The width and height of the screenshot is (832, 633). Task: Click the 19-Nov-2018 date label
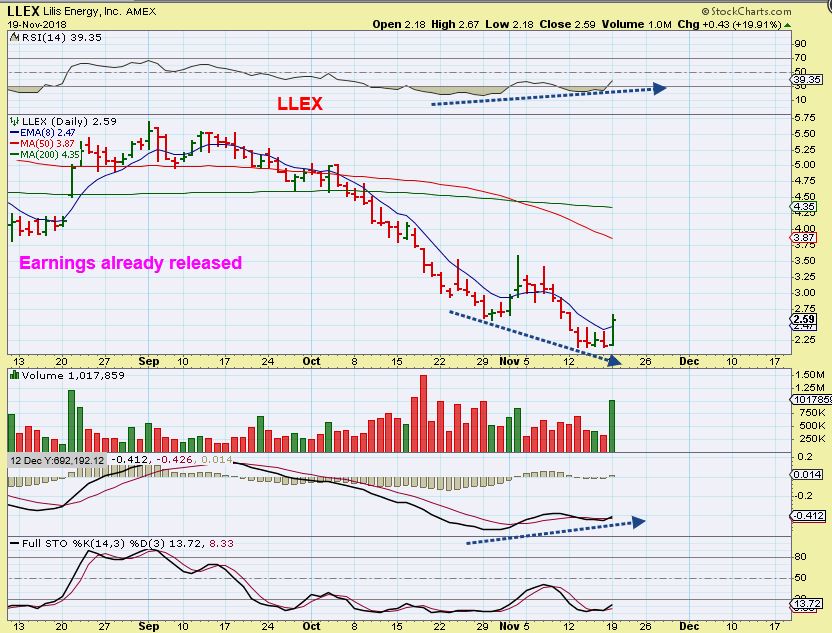37,24
